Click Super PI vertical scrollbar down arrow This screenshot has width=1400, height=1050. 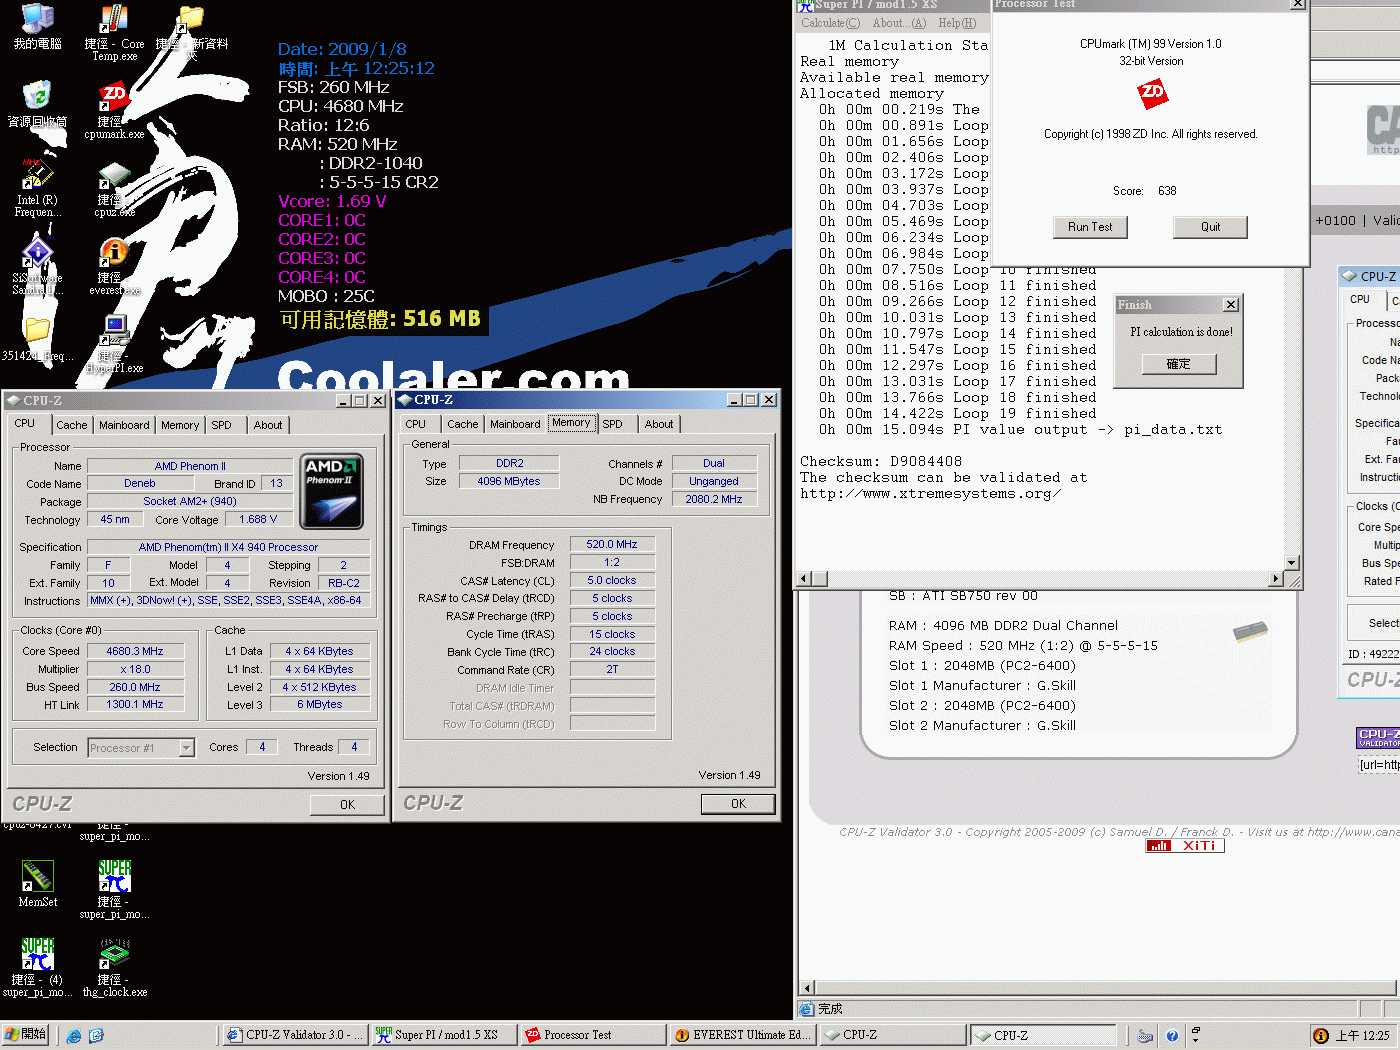(x=1291, y=563)
